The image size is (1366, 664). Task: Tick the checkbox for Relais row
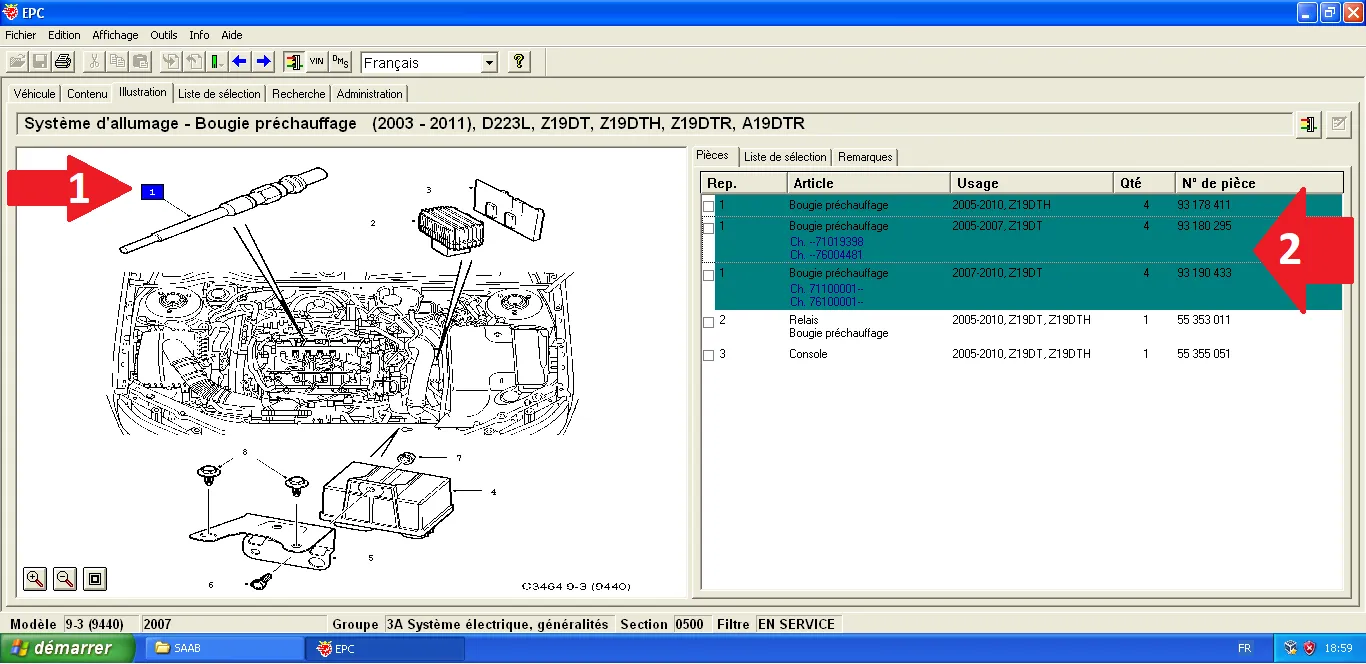coord(709,322)
